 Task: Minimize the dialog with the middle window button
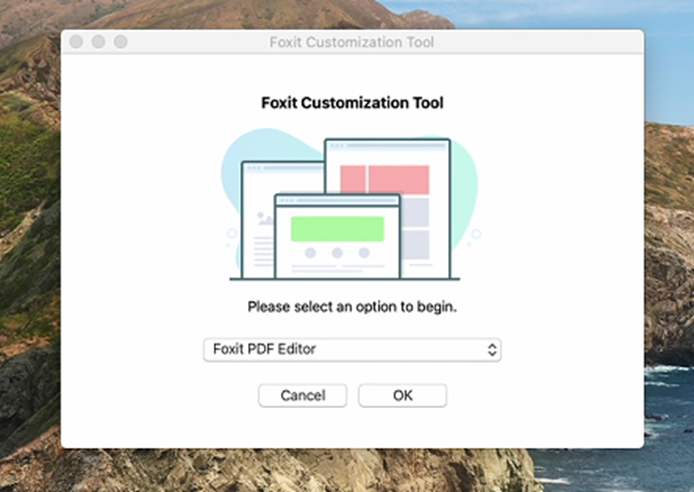click(99, 42)
